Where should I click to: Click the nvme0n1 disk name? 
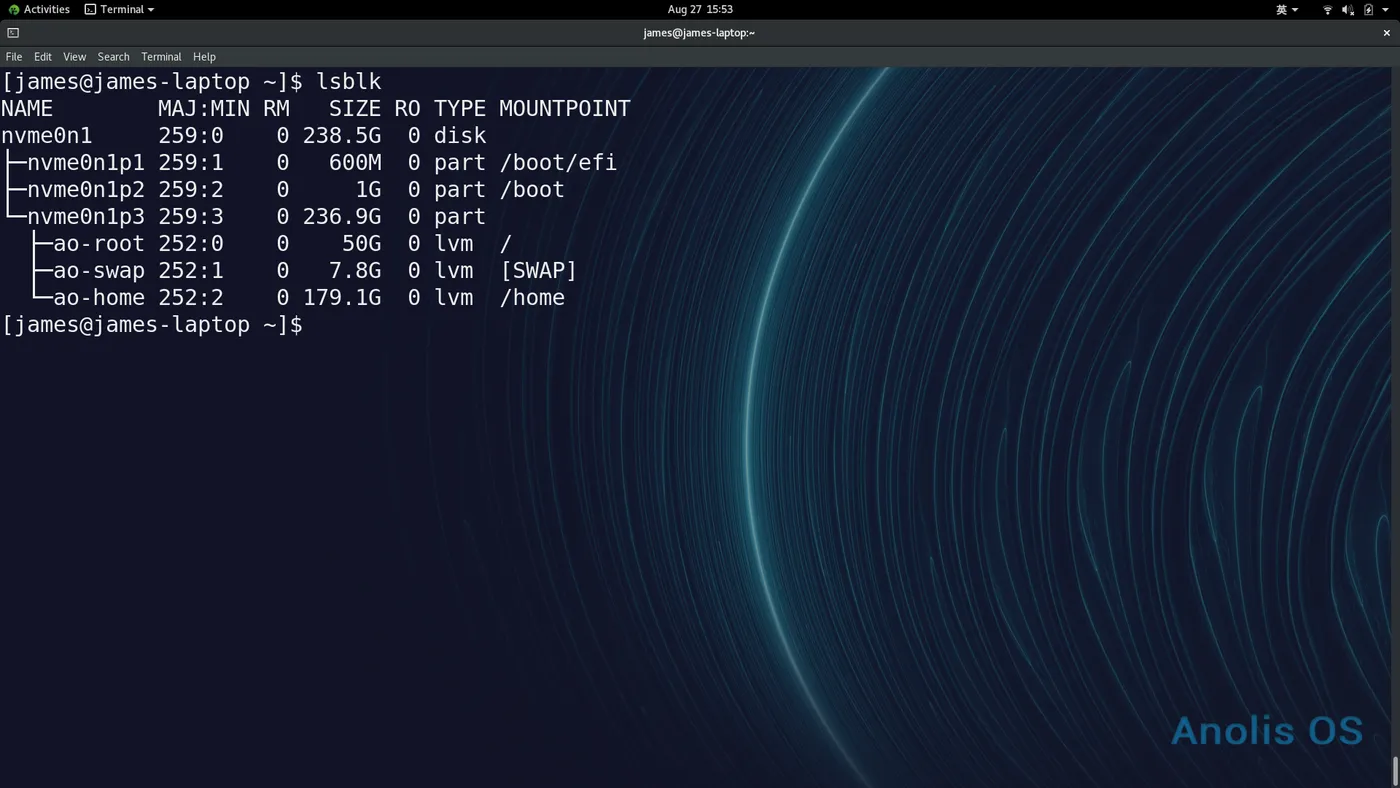(x=47, y=135)
